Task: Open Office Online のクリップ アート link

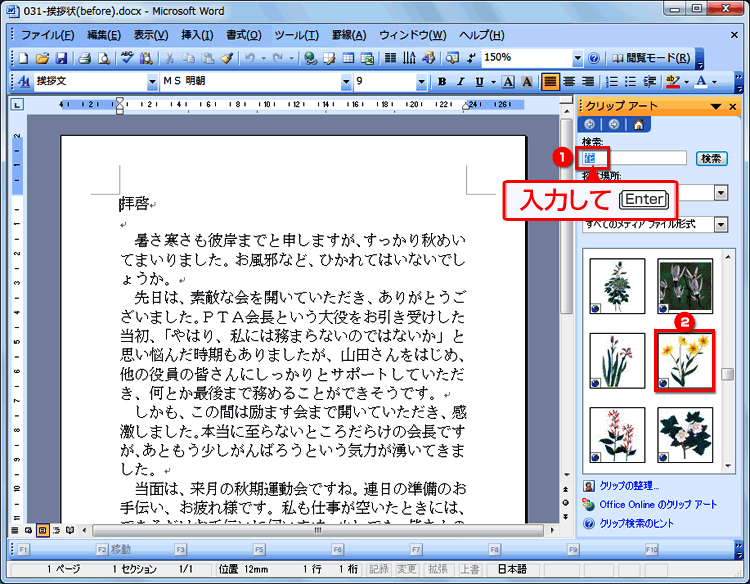Action: click(658, 505)
